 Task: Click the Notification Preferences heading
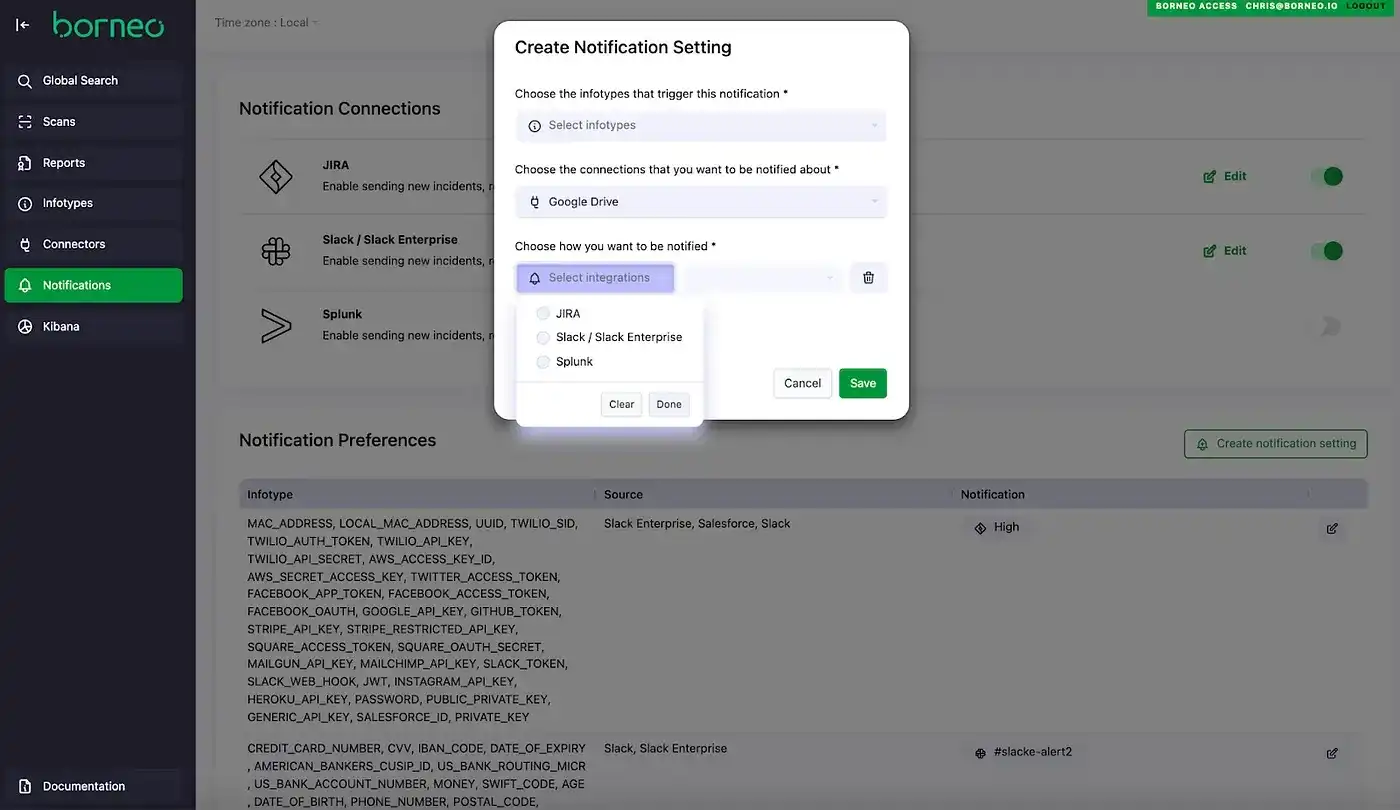[x=337, y=441]
